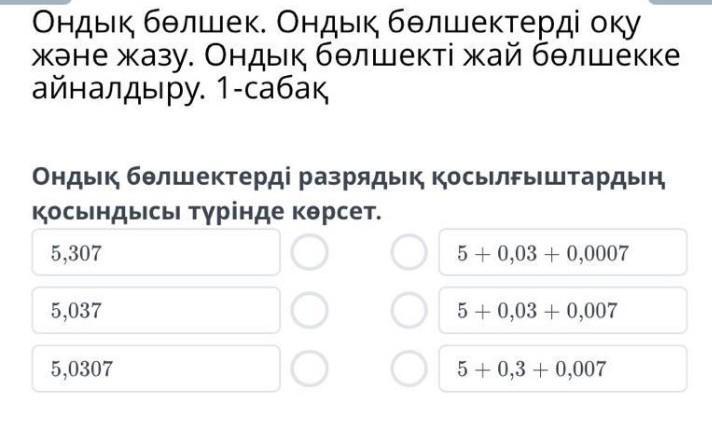The image size is (712, 444).
Task: Click the 5,037 answer card
Action: point(155,311)
